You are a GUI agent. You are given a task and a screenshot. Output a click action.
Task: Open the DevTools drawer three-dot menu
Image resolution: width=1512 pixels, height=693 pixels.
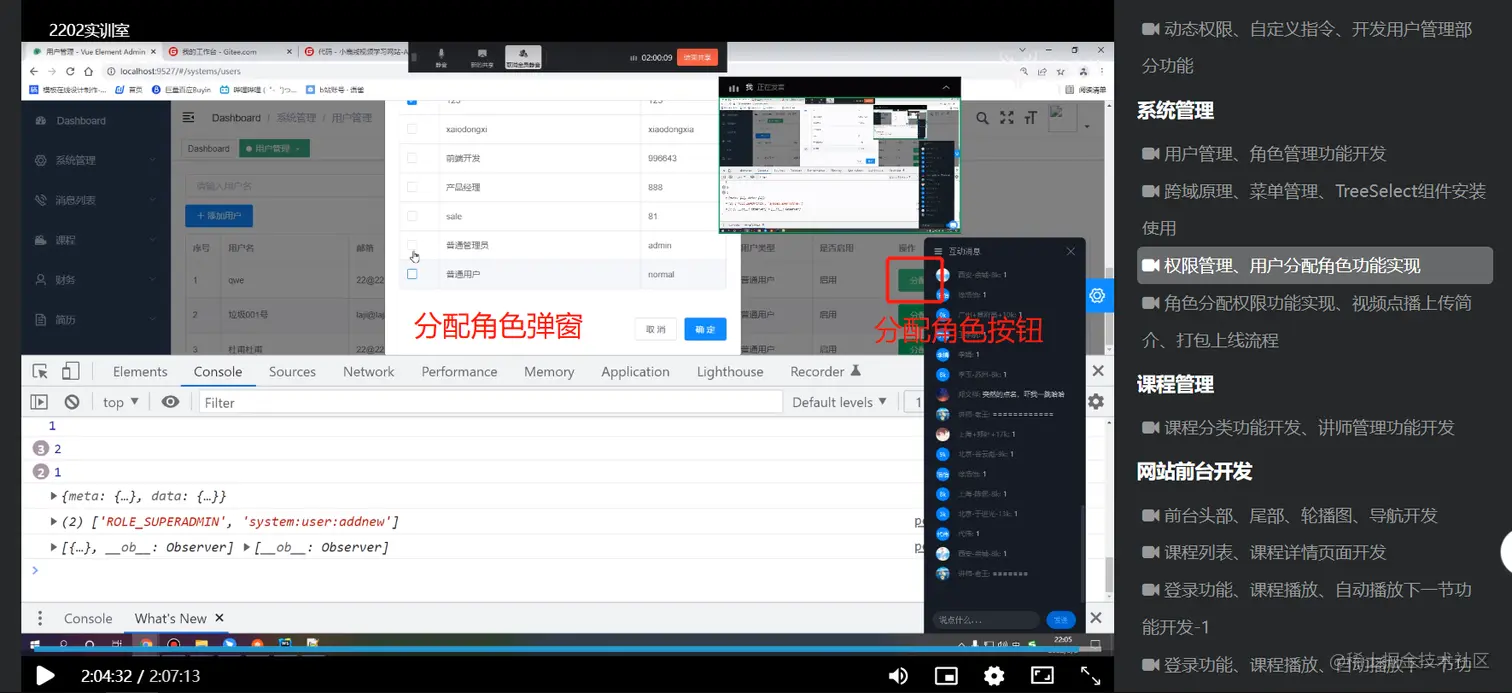click(40, 618)
